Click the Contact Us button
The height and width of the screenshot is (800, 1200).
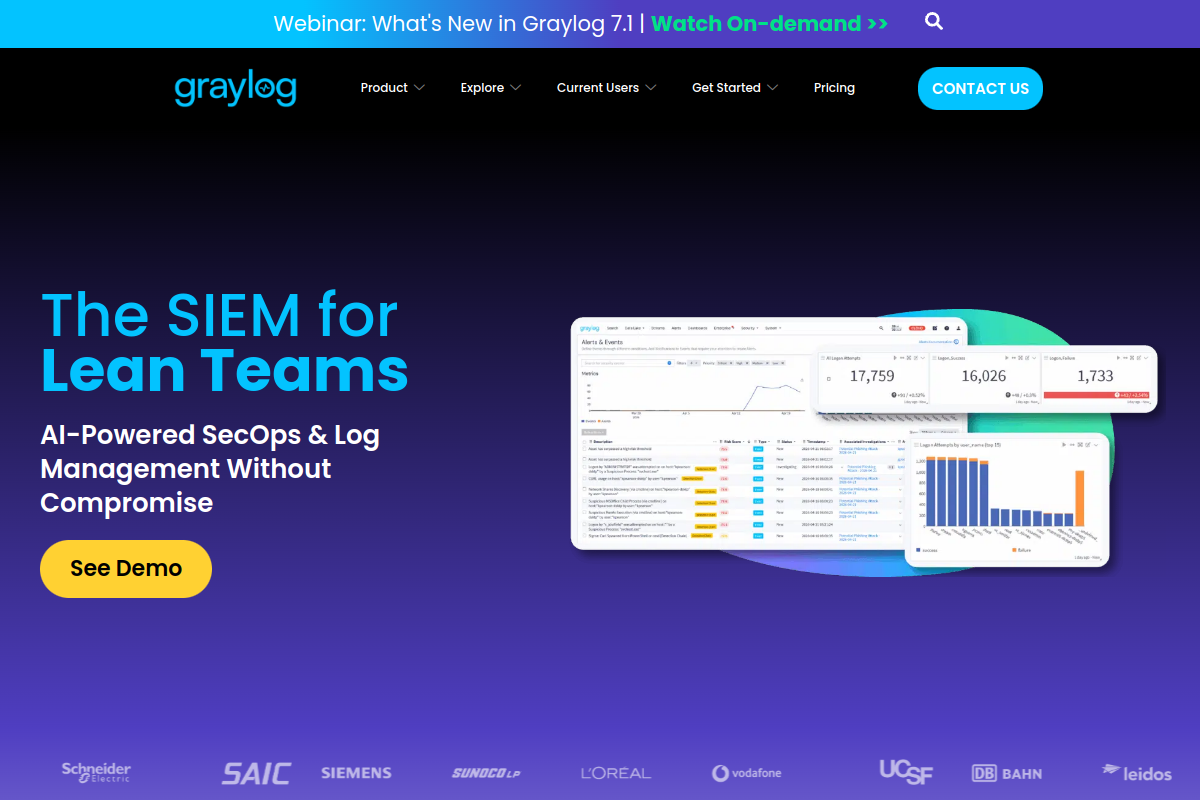(980, 88)
